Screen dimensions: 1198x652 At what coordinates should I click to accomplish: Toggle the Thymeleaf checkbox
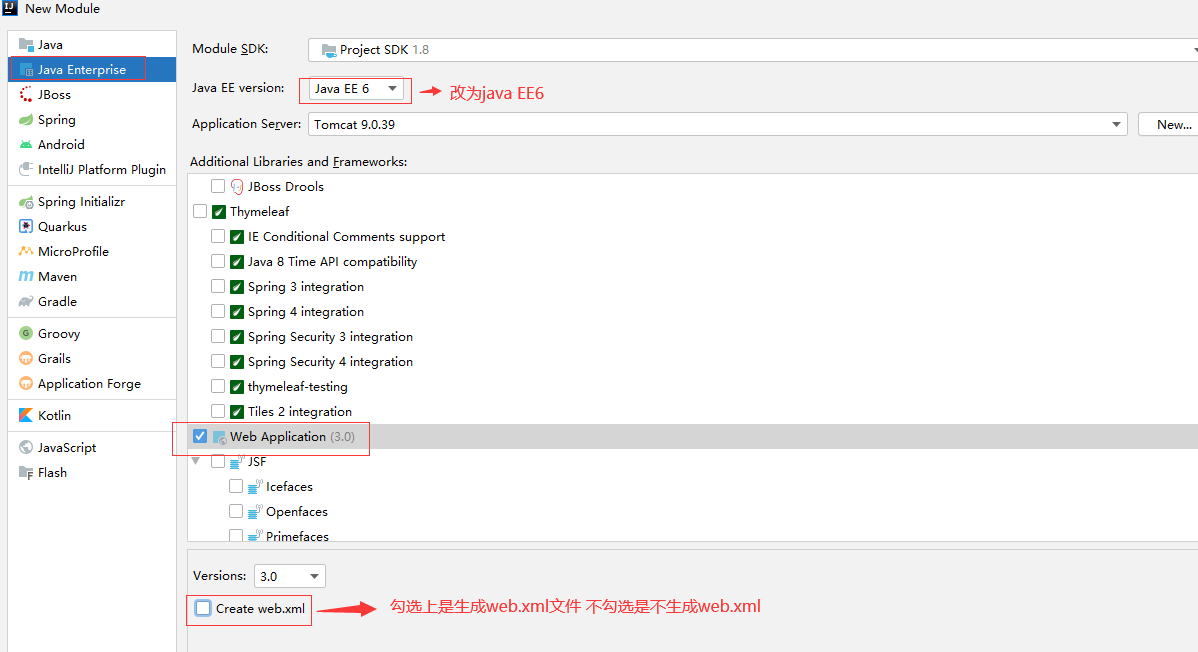click(x=200, y=211)
